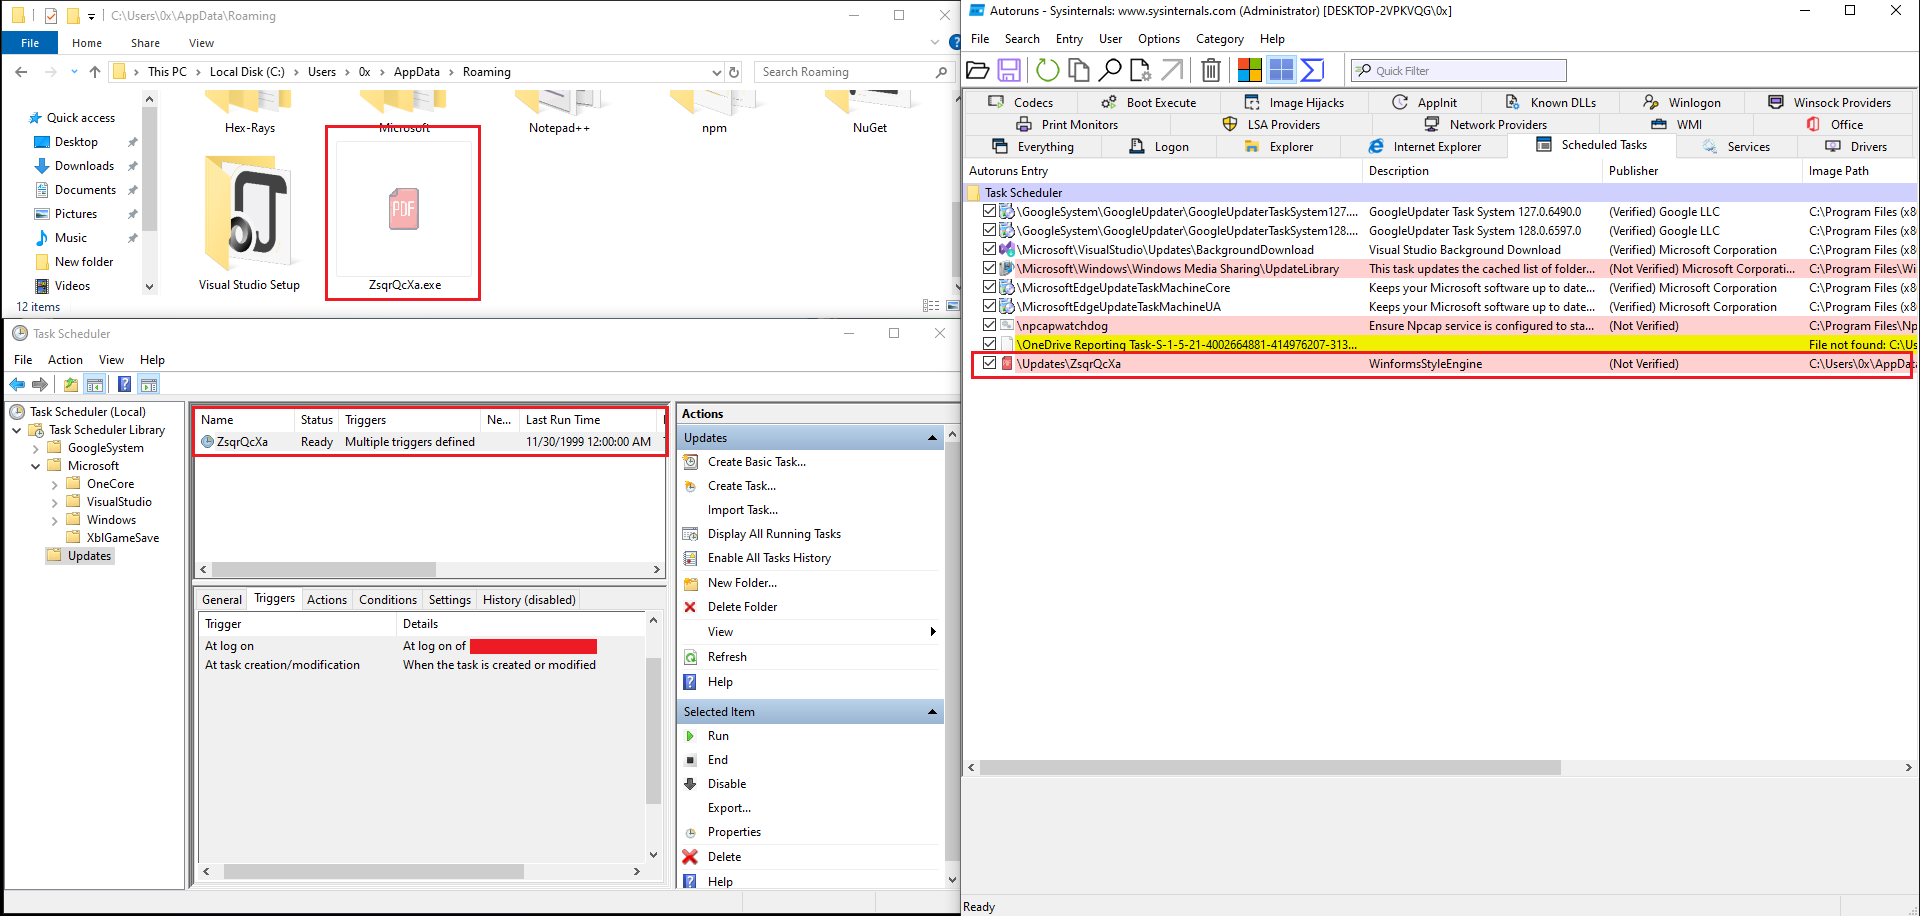Open the Action menu in Task Scheduler
The width and height of the screenshot is (1920, 916).
point(65,360)
